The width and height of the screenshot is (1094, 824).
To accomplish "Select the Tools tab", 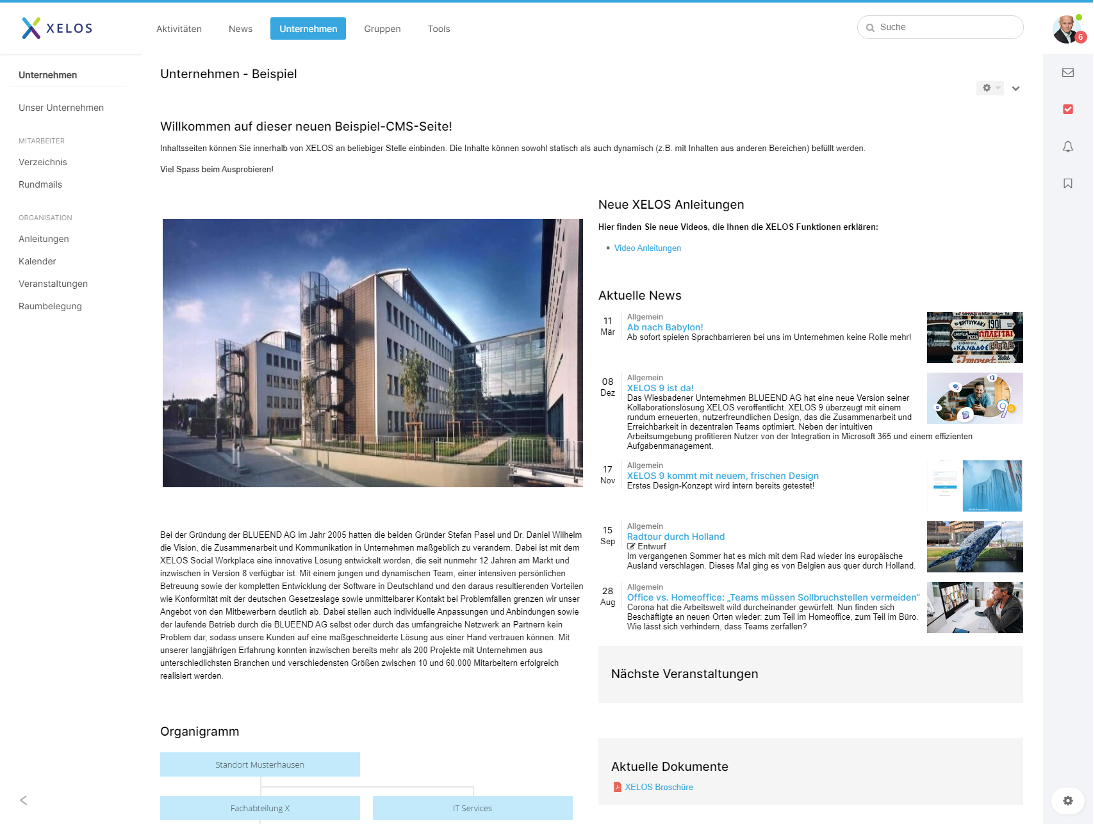I will (439, 29).
